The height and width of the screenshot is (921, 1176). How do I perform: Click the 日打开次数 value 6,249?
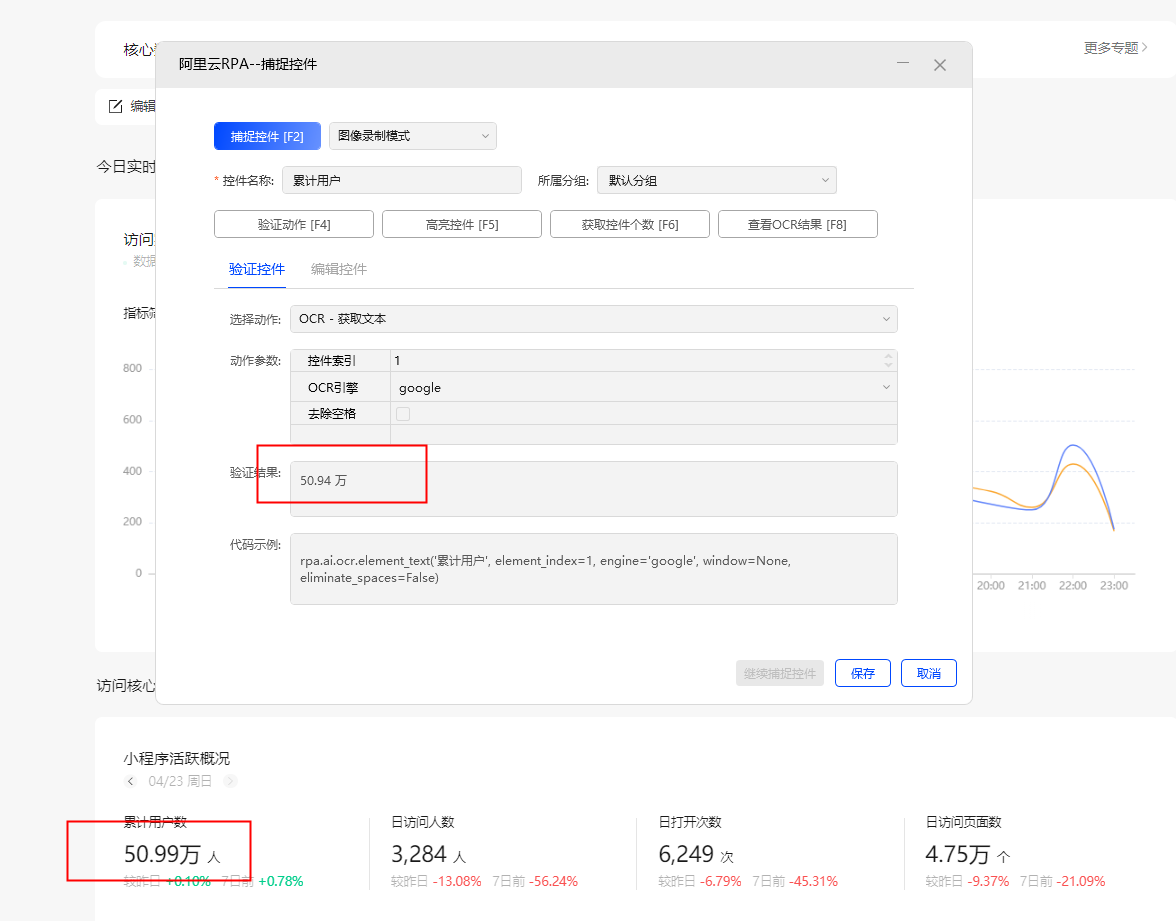686,854
